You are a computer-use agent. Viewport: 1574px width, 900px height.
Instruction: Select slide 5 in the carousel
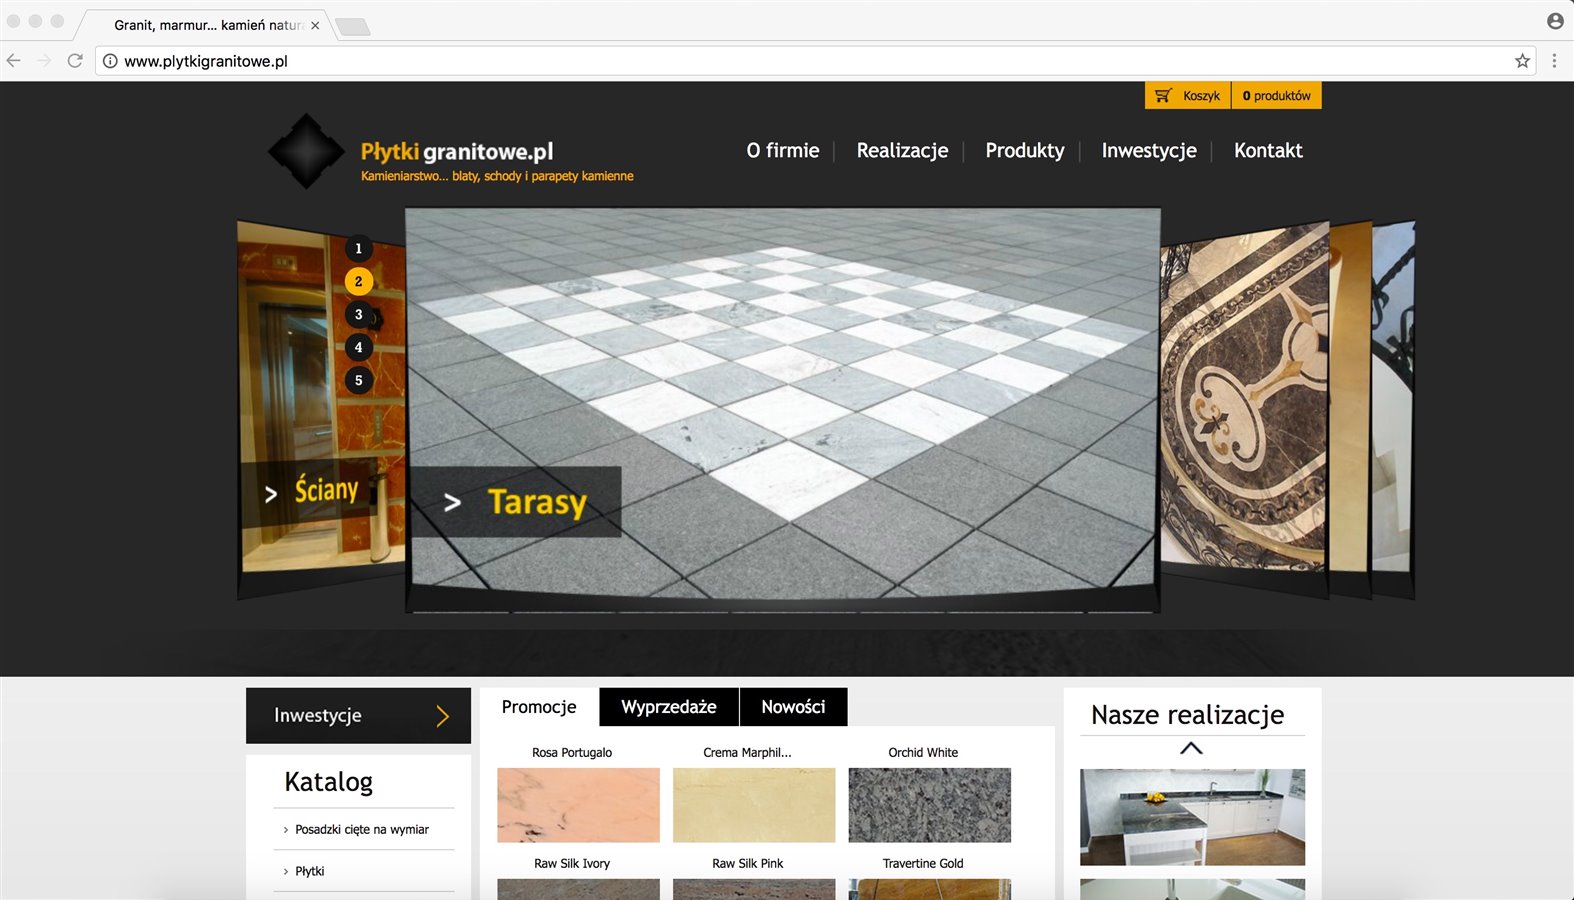[359, 381]
